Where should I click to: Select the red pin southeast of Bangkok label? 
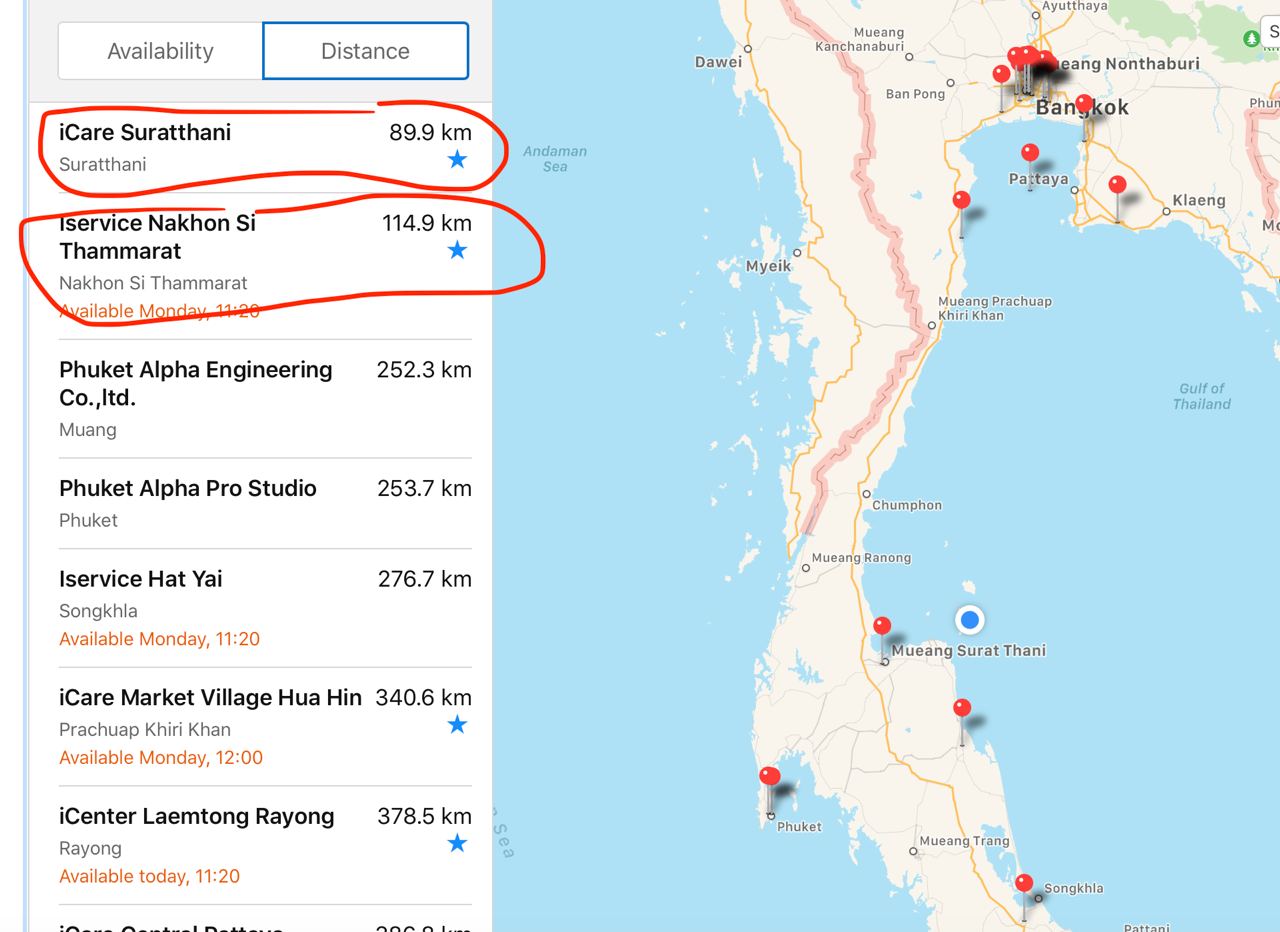pyautogui.click(x=1084, y=106)
